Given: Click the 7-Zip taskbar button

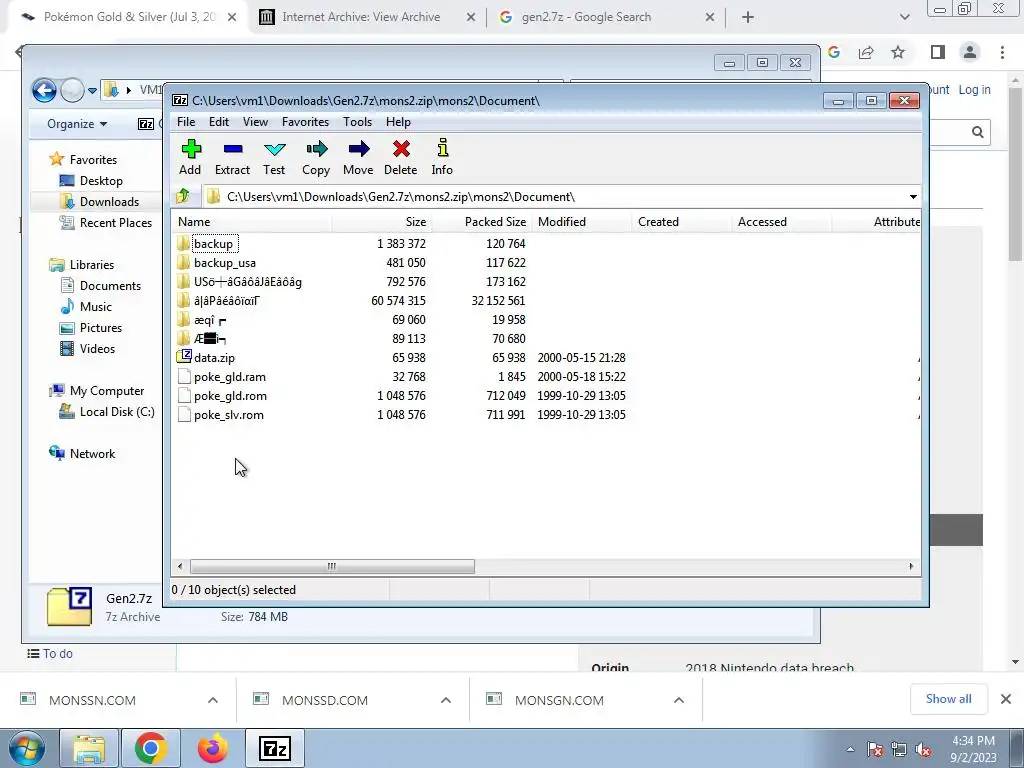Looking at the screenshot, I should tap(275, 748).
